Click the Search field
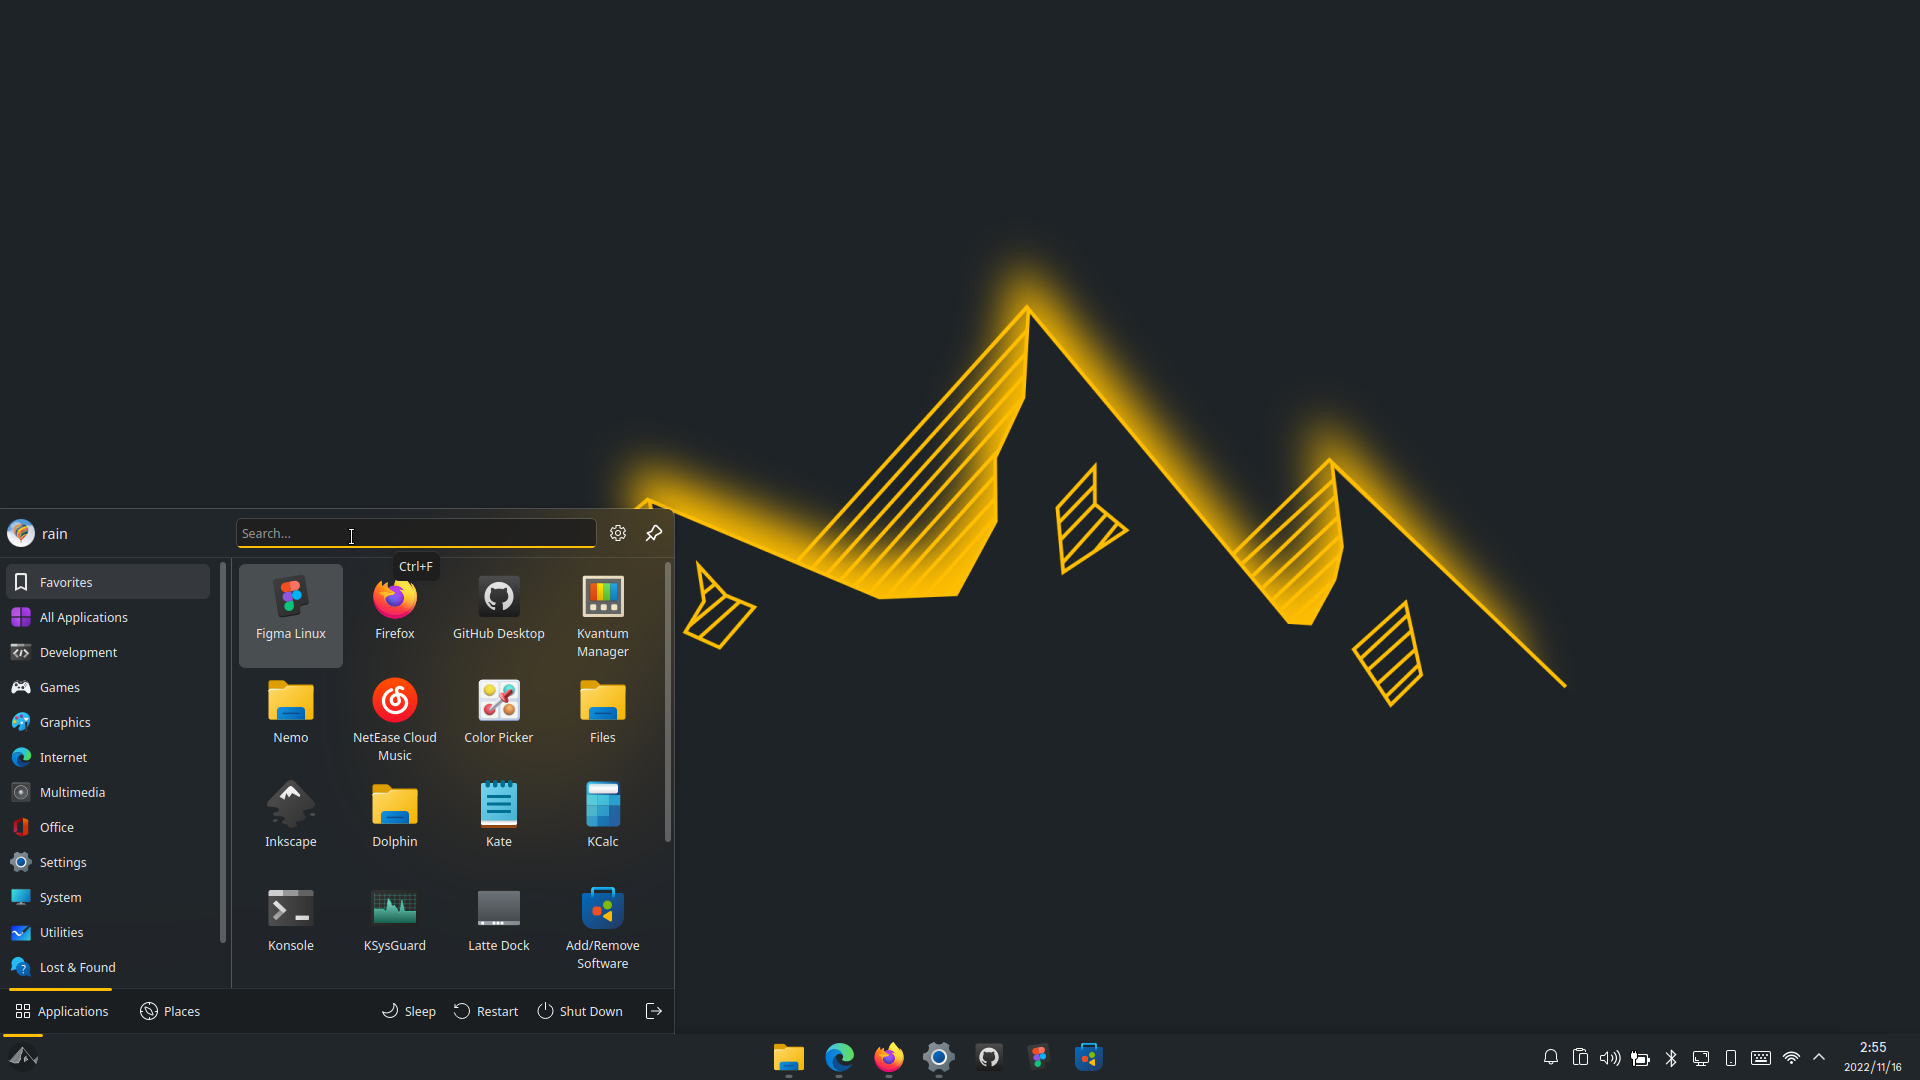 point(416,533)
